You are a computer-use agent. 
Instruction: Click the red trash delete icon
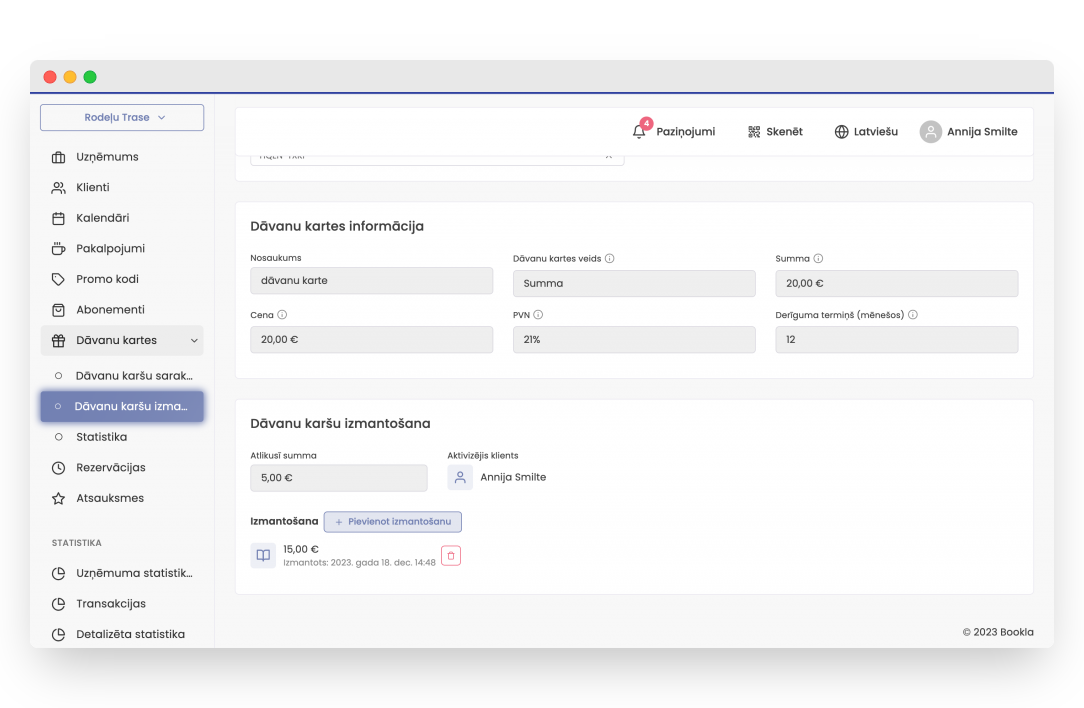tap(451, 556)
